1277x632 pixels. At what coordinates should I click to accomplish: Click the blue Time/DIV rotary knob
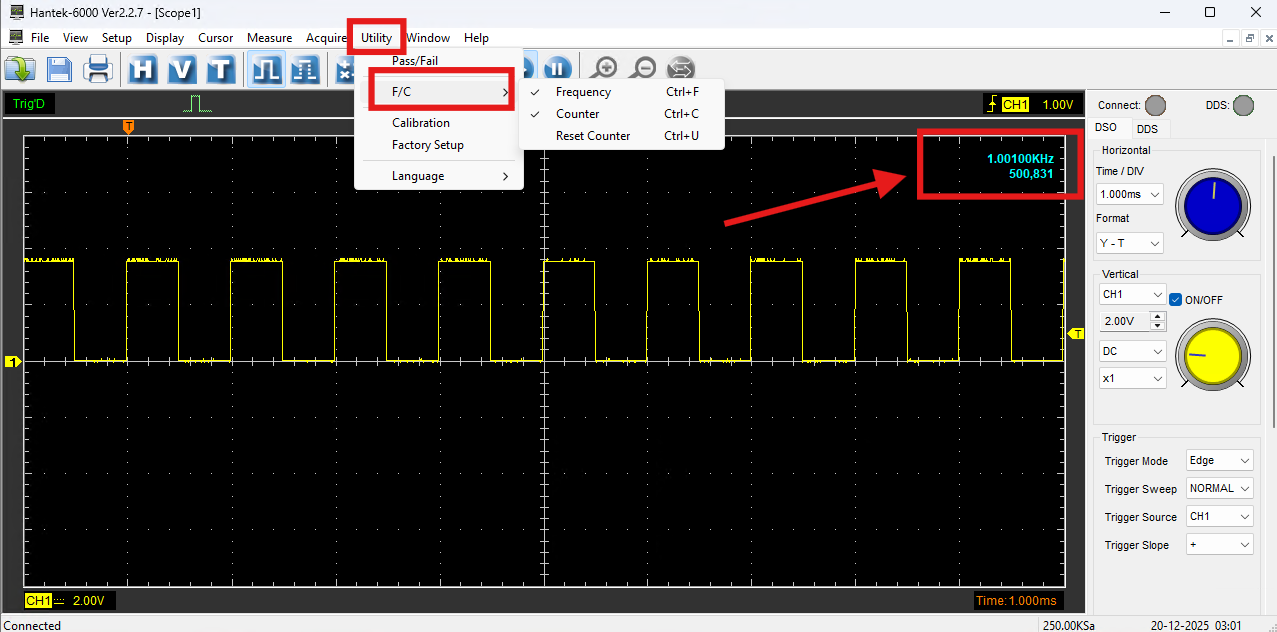click(1212, 204)
